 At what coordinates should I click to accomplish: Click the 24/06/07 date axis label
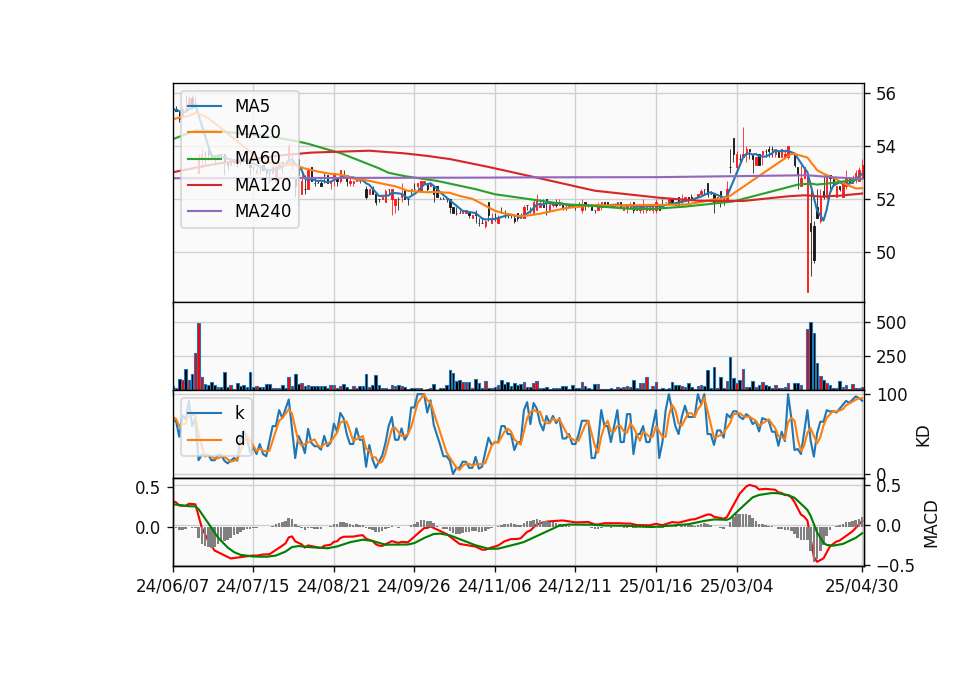[x=172, y=586]
